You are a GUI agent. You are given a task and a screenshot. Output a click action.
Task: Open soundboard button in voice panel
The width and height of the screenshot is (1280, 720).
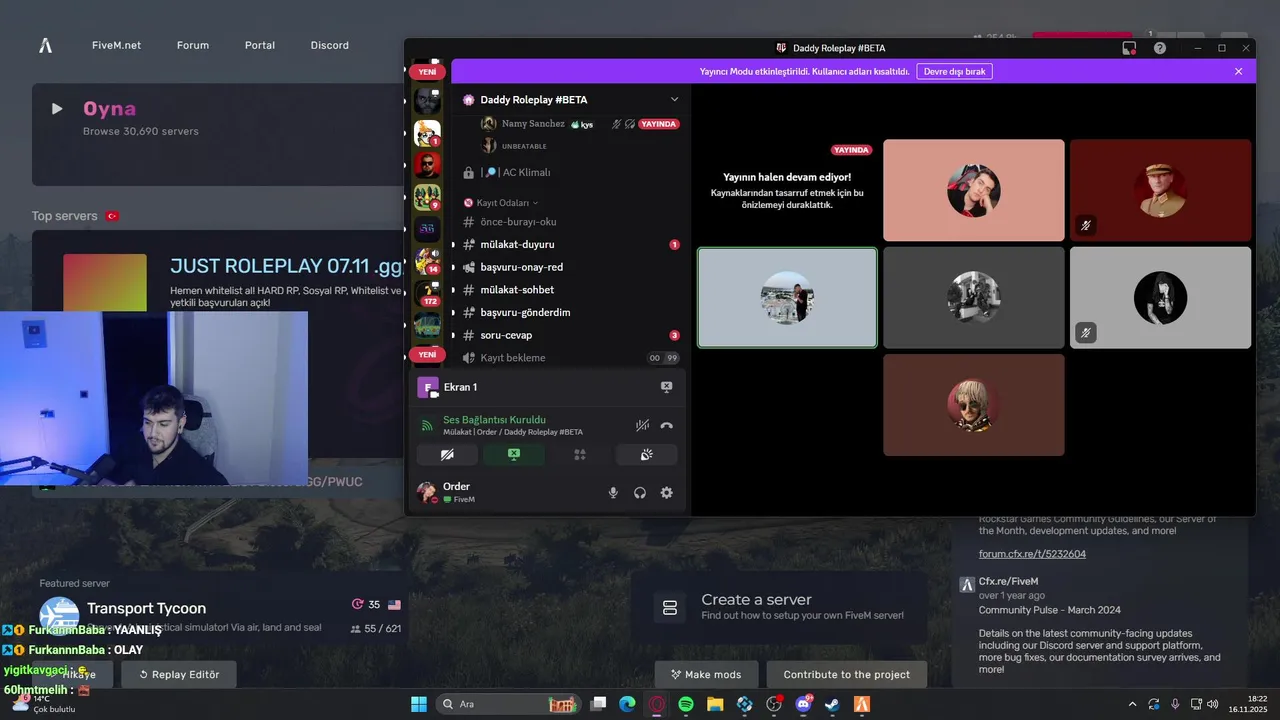coord(647,454)
